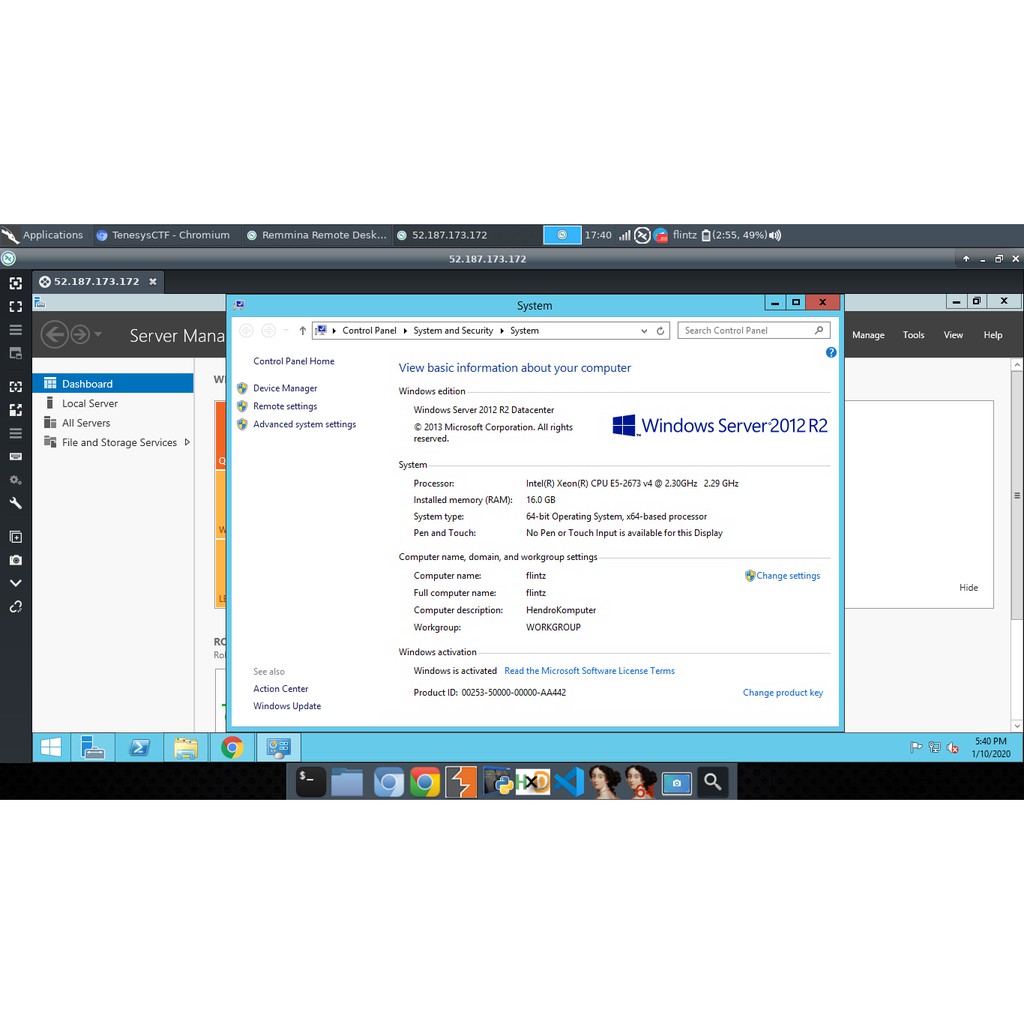Select Control Panel breadcrumb in address bar

(369, 330)
